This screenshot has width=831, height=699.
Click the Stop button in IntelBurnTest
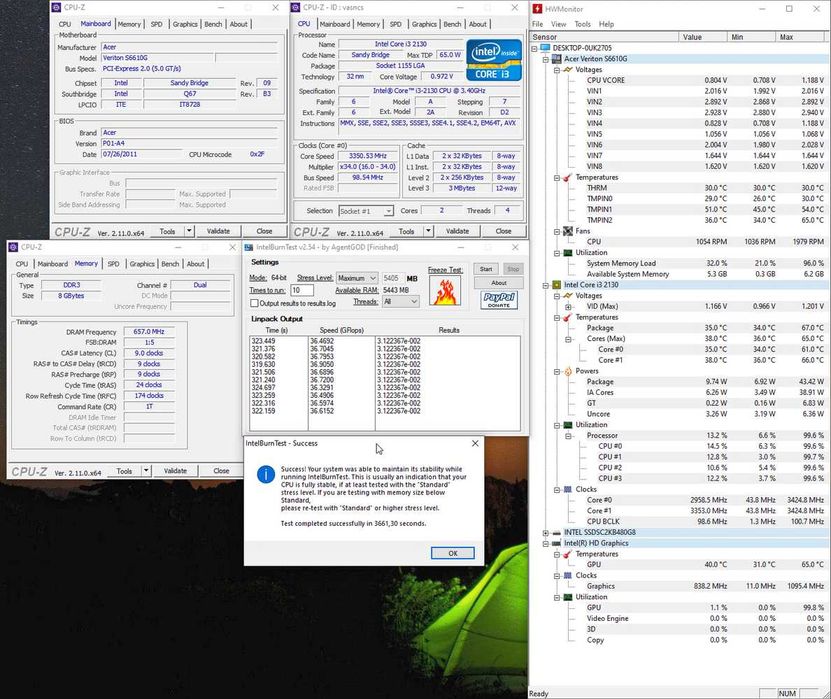tap(513, 269)
